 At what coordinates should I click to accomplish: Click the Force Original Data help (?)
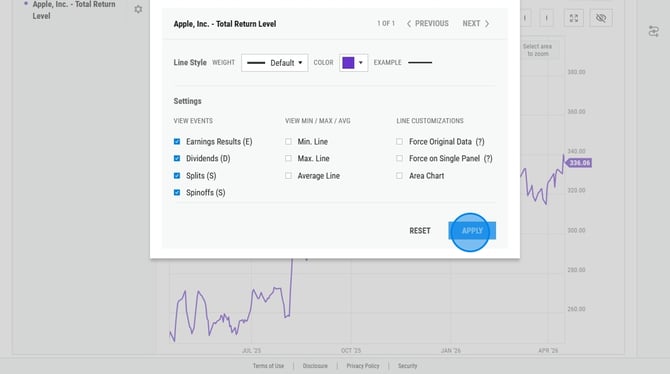(480, 142)
